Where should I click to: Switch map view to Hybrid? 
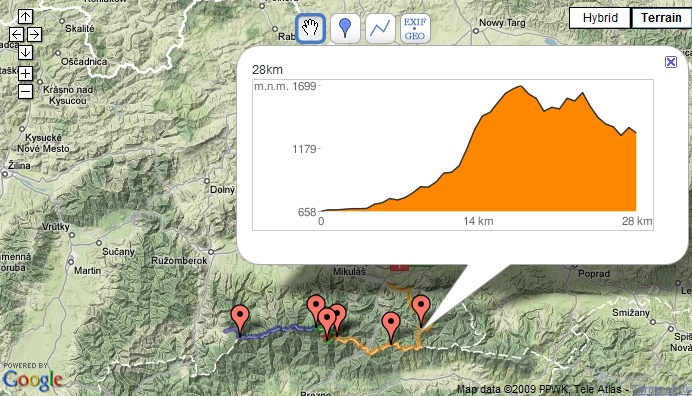click(600, 18)
